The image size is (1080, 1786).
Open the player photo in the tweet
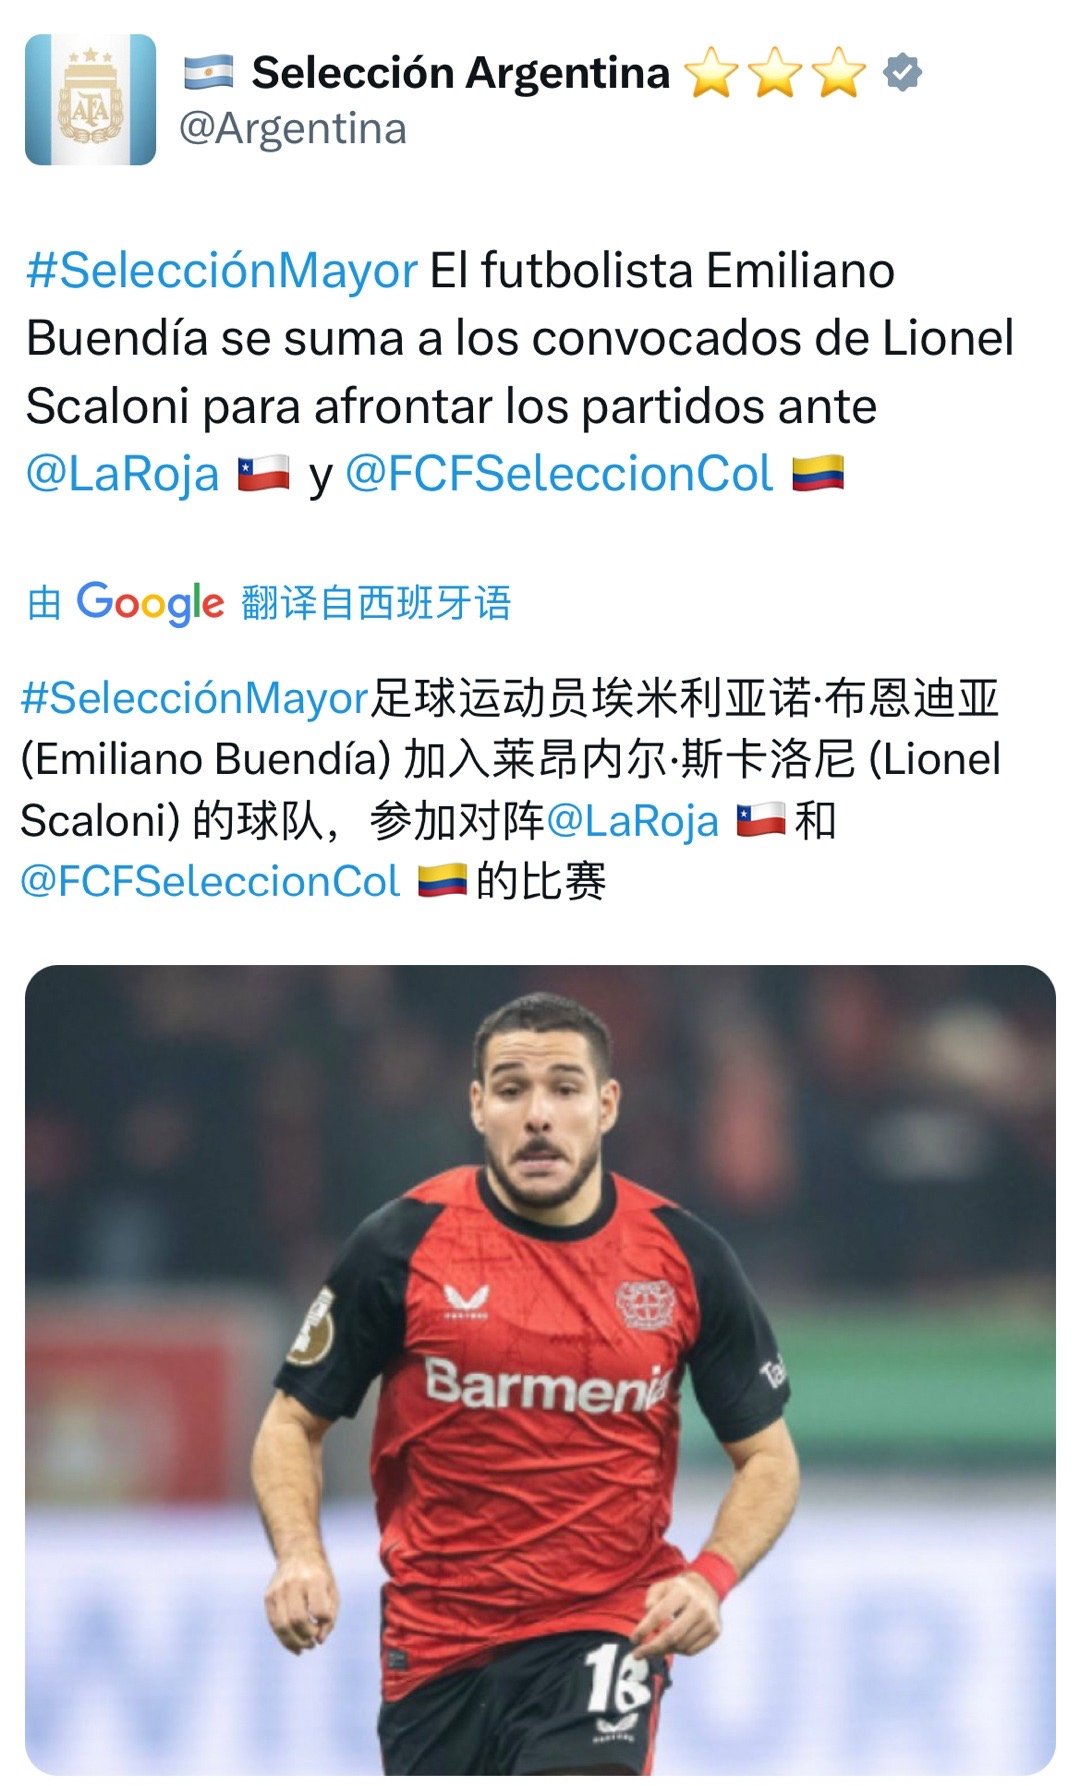tap(540, 1369)
